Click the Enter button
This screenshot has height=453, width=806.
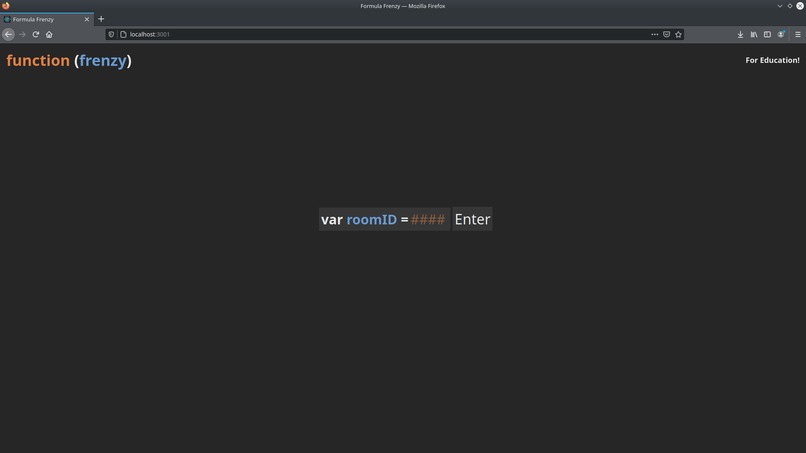click(472, 219)
